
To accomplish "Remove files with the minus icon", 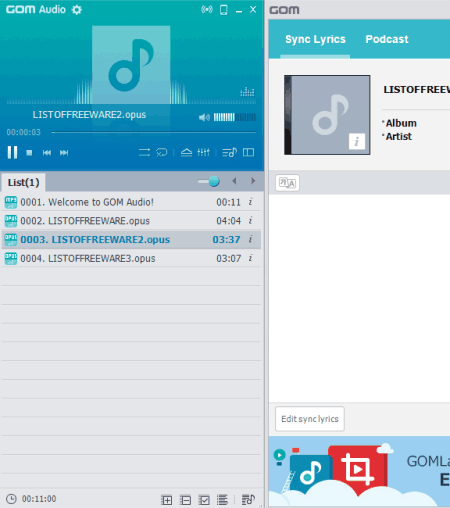I will [x=185, y=500].
